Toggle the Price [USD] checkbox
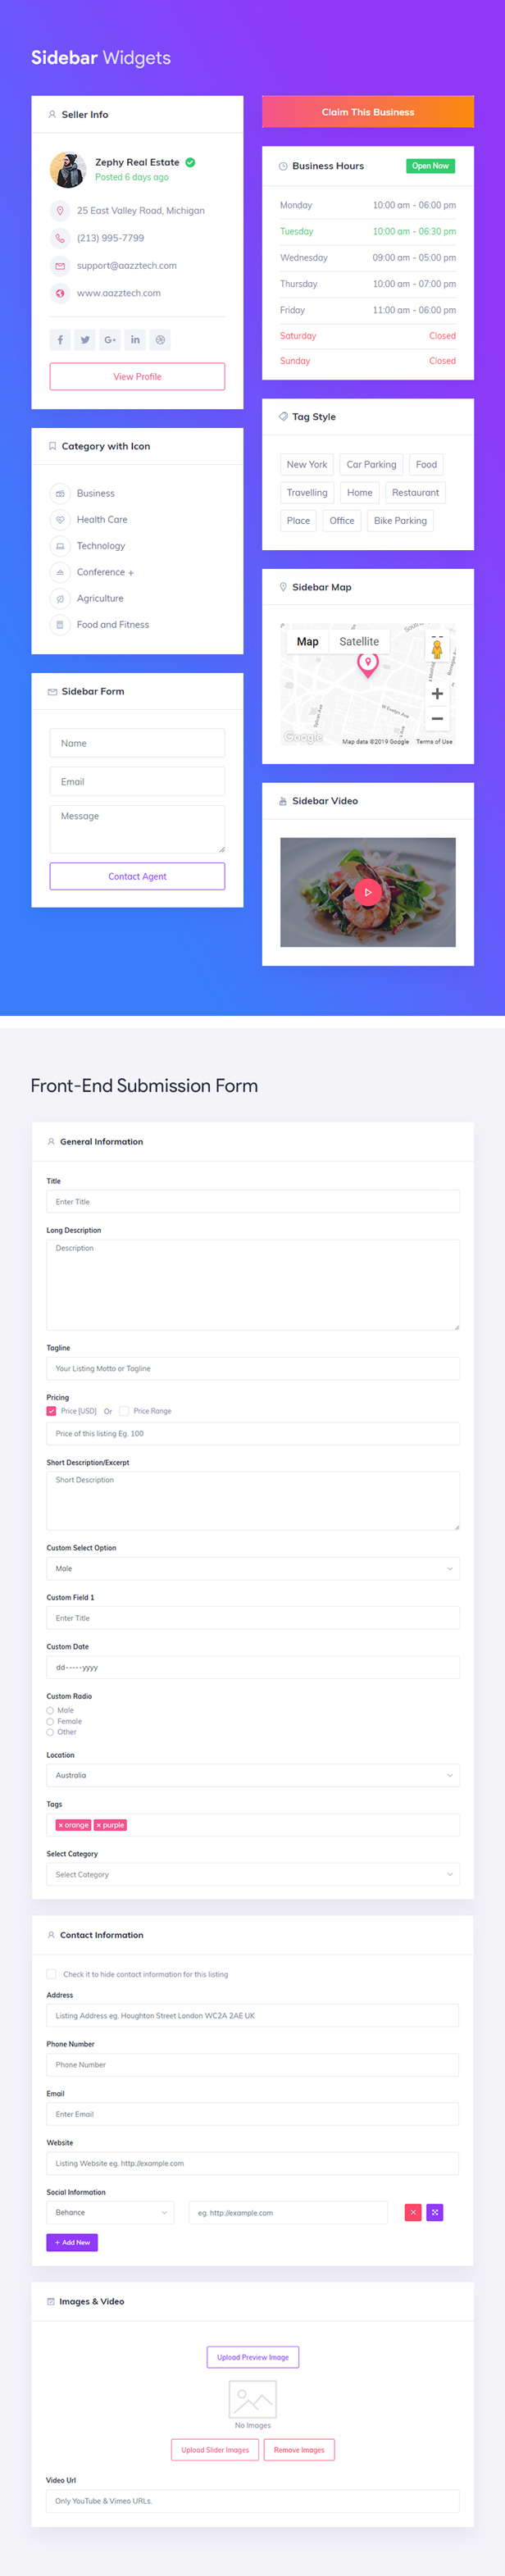Screen dimensions: 505x2576 coord(51,1411)
